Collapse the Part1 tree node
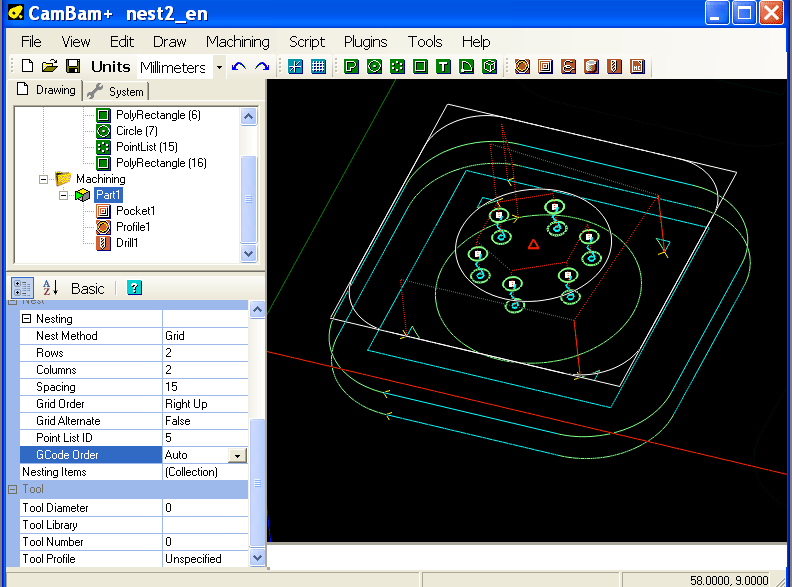 [65, 195]
